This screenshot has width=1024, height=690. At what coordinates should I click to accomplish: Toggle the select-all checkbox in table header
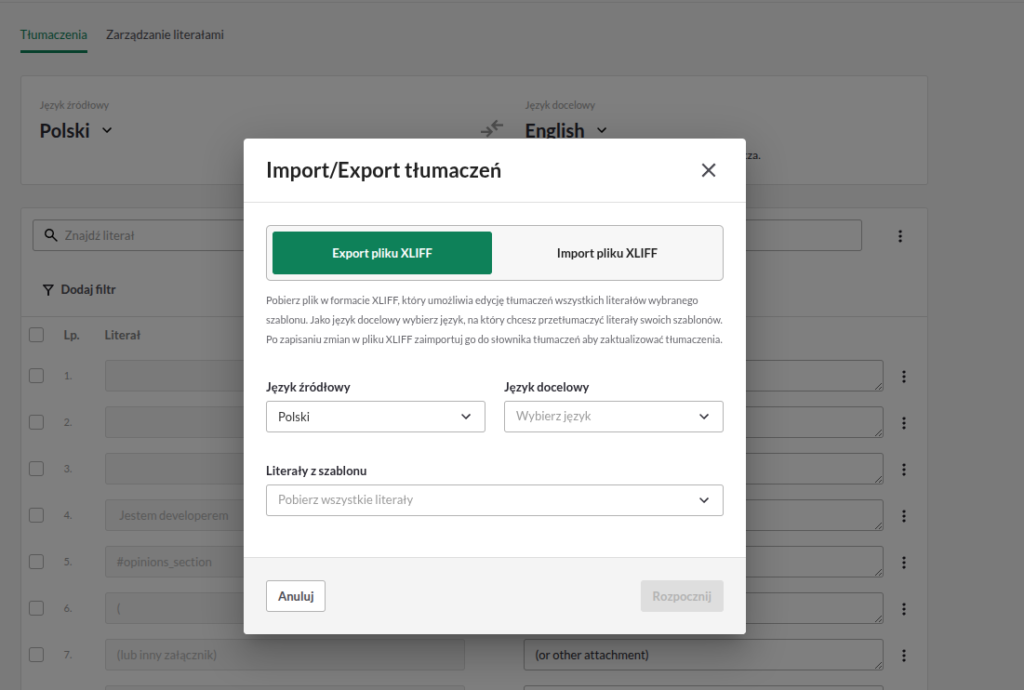[37, 335]
